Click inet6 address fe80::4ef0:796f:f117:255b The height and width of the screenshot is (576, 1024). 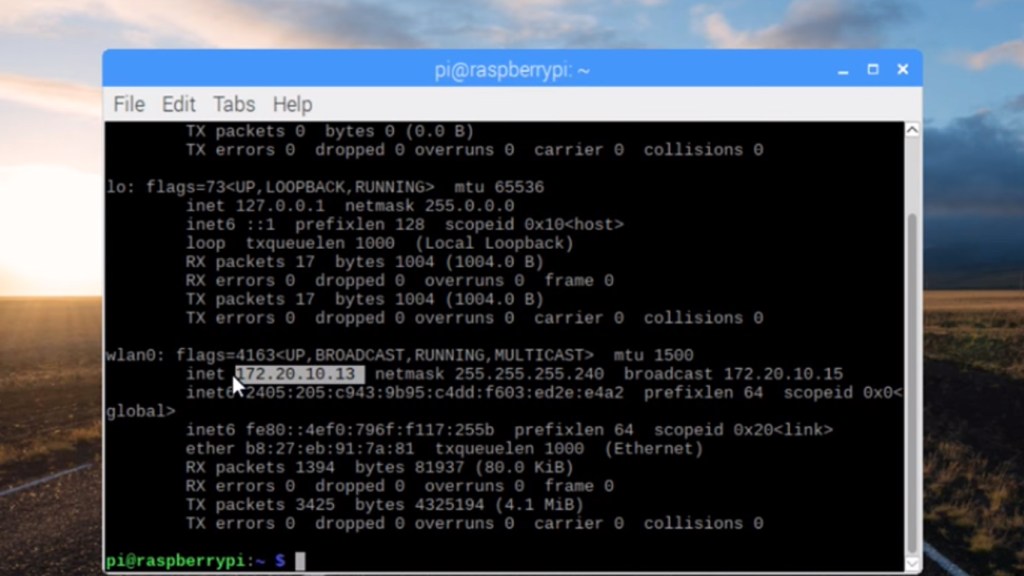[x=370, y=430]
